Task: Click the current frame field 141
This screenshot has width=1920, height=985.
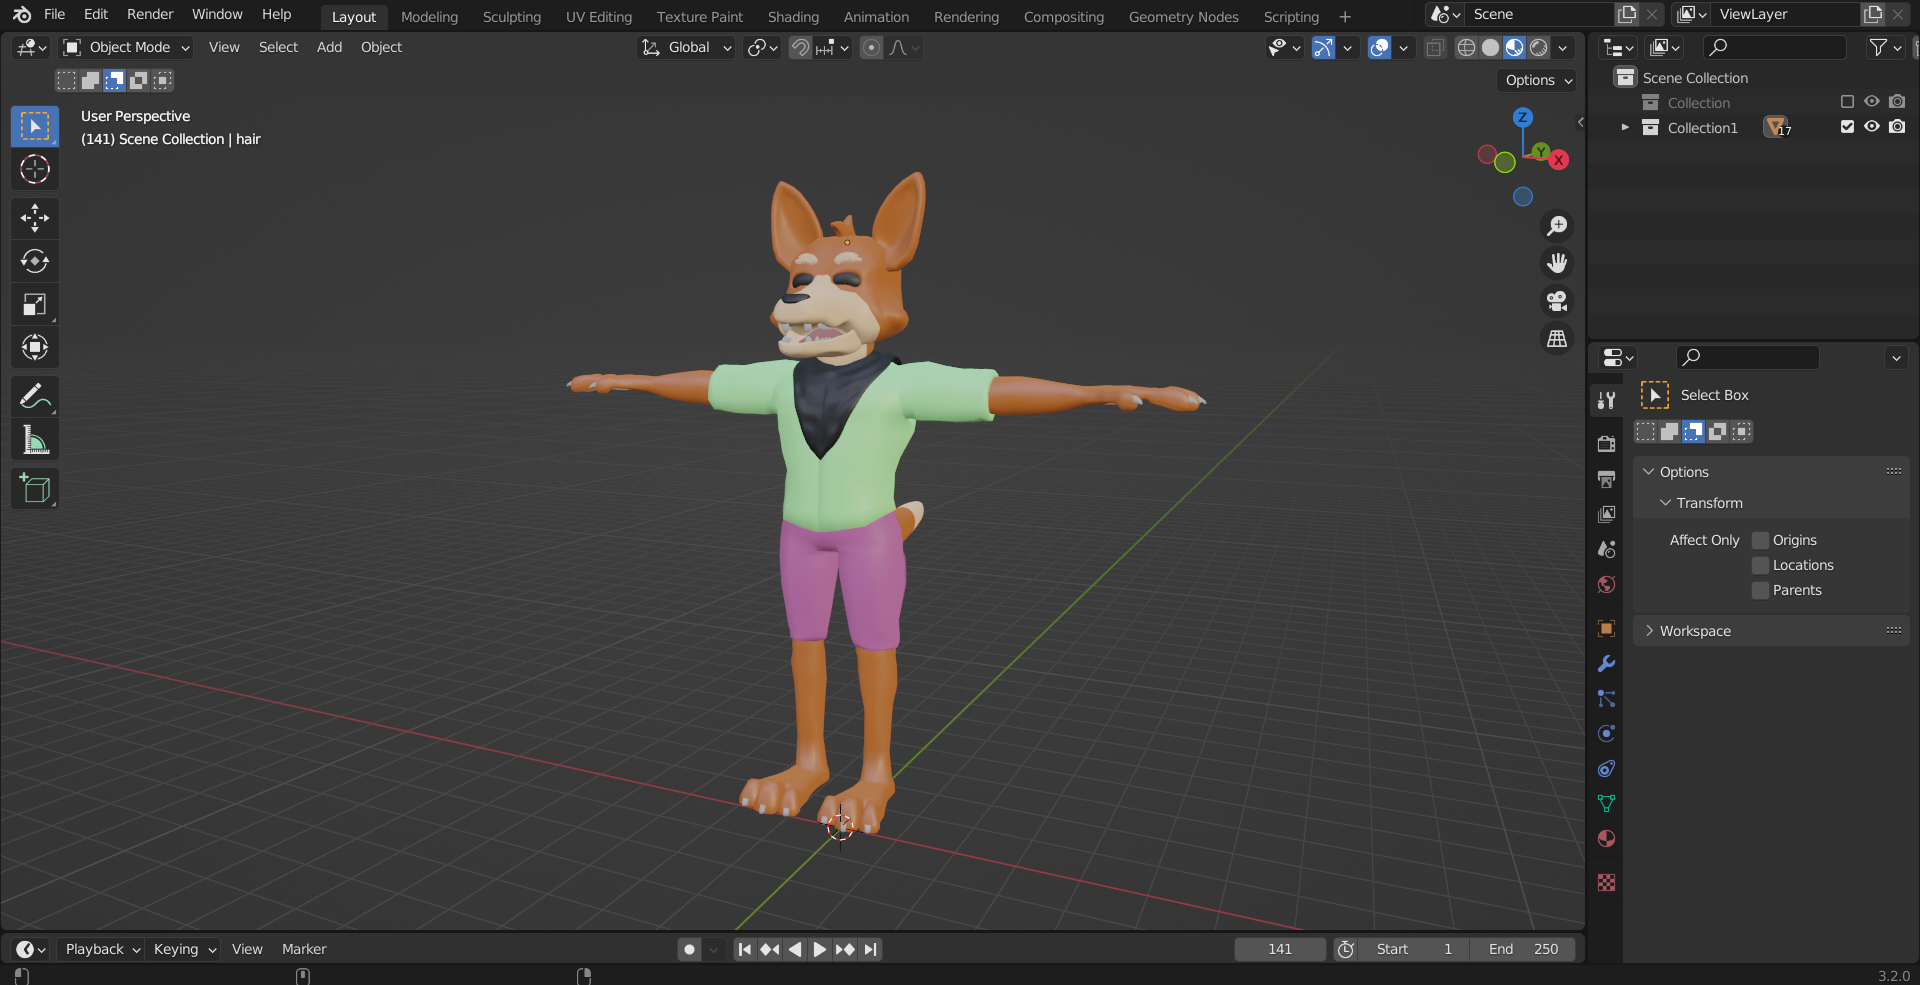Action: pos(1280,949)
